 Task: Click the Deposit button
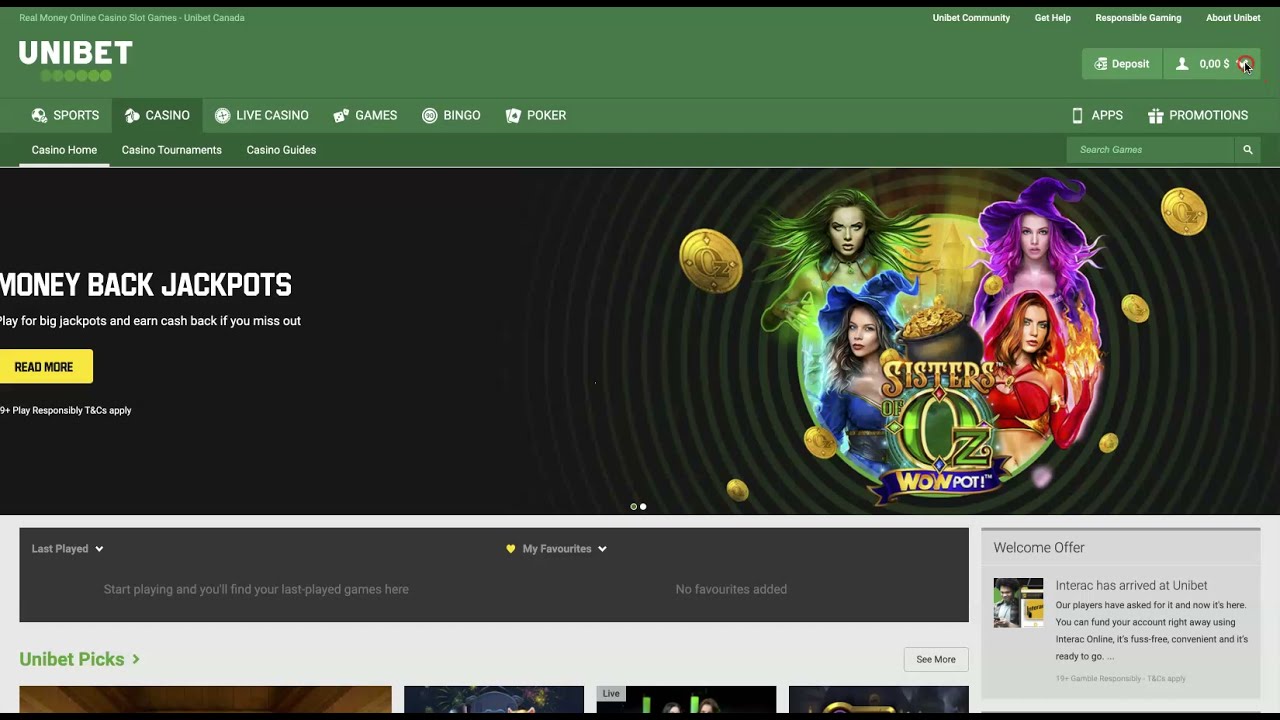click(x=1122, y=64)
